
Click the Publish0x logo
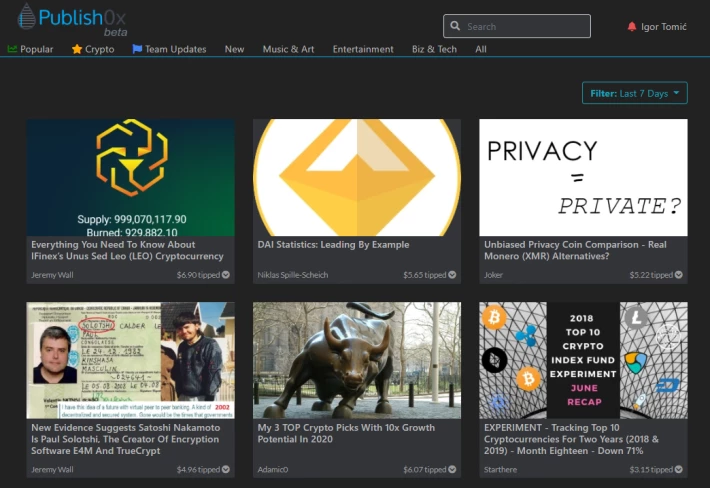pos(72,19)
